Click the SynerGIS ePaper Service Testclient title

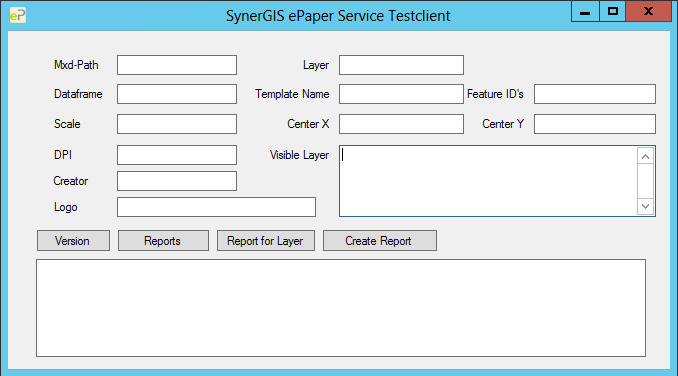point(338,16)
